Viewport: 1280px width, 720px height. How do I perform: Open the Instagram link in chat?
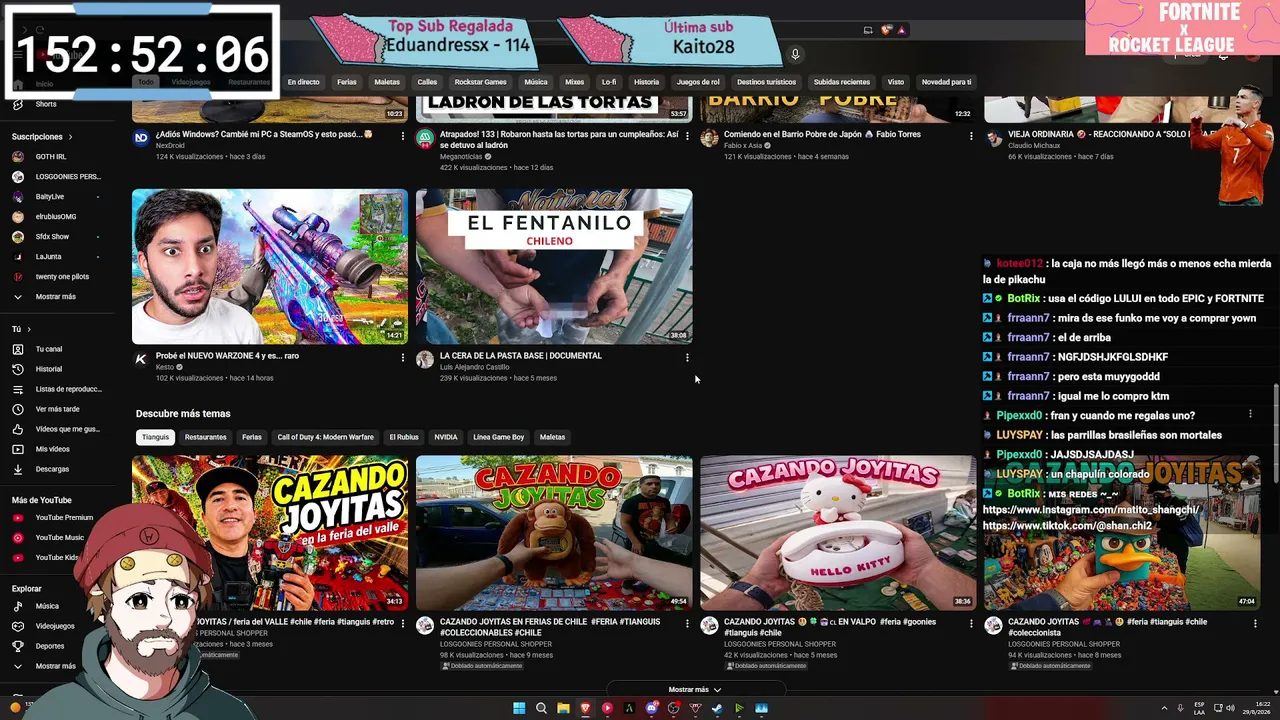1091,510
